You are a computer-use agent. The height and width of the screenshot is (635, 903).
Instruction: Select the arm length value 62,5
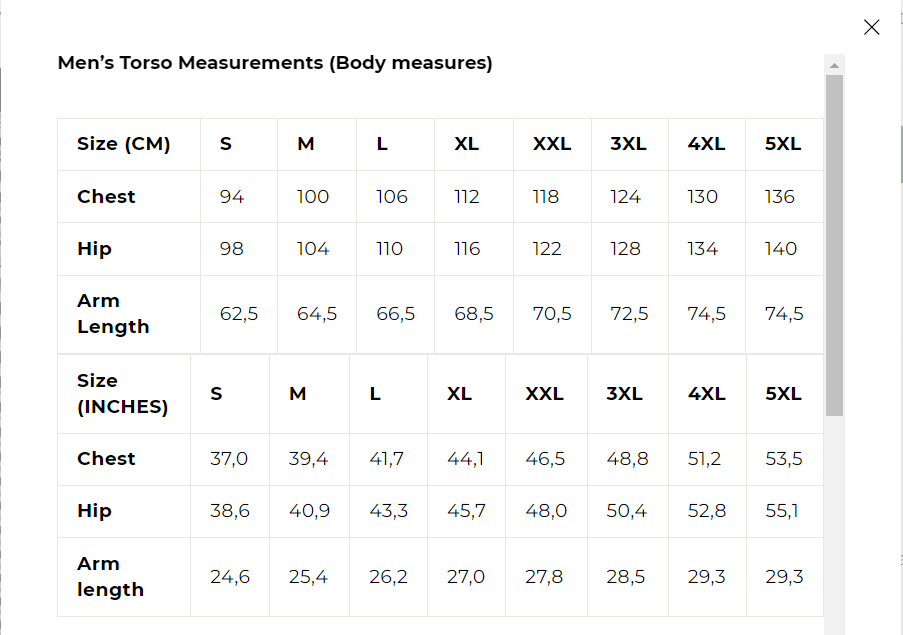click(239, 314)
